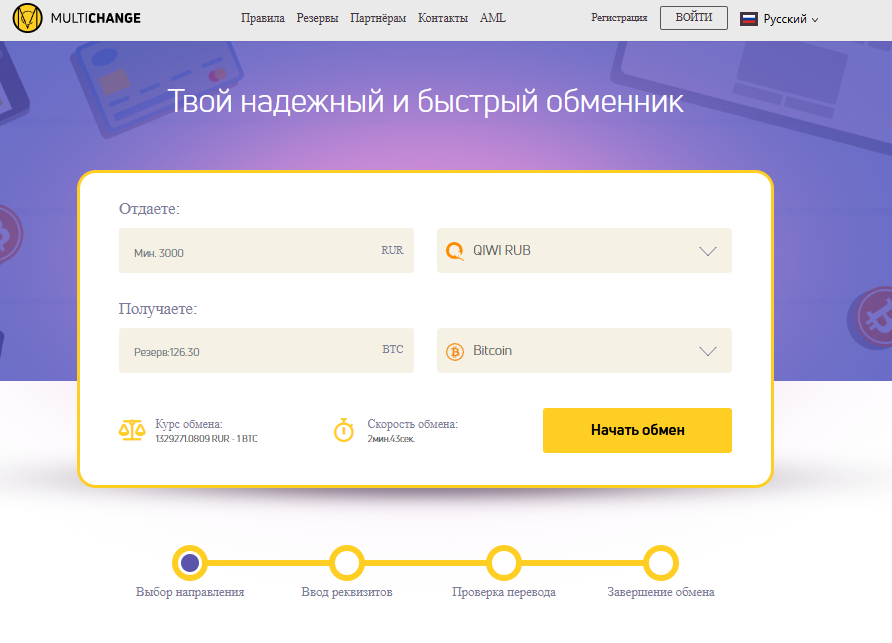Open the Резервы menu item
The image size is (892, 643).
[317, 18]
